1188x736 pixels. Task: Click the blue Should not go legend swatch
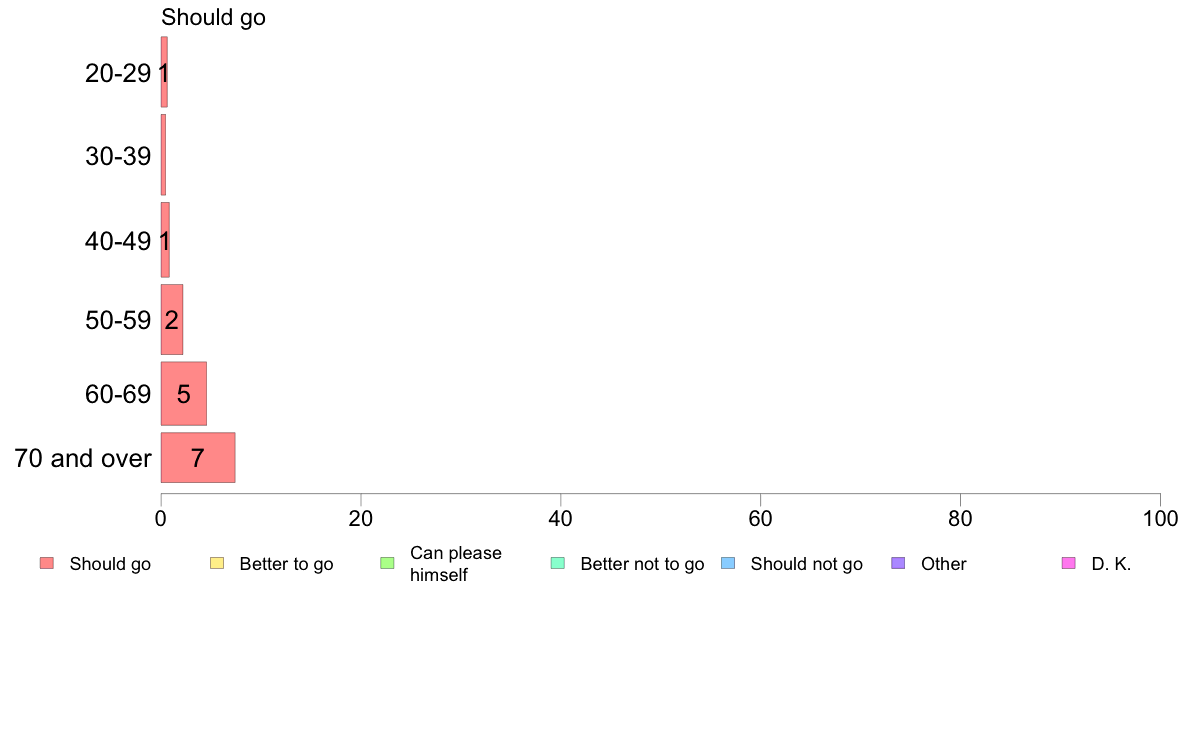(728, 563)
